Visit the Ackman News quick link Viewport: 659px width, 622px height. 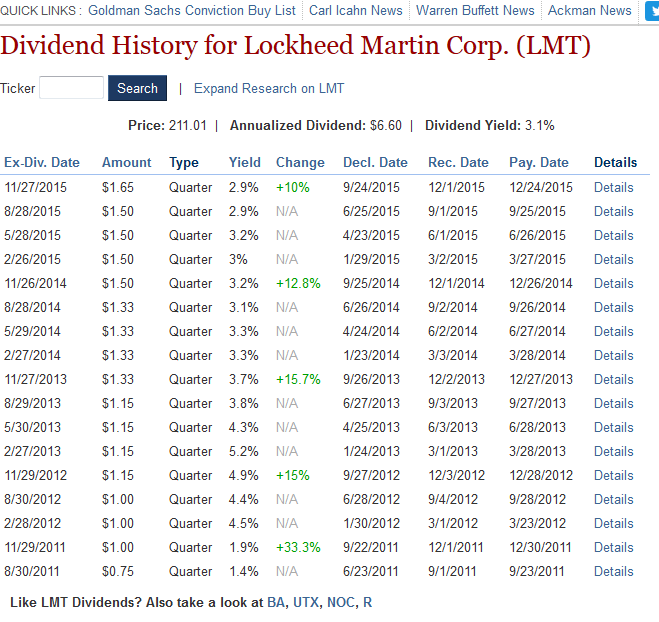click(x=590, y=10)
